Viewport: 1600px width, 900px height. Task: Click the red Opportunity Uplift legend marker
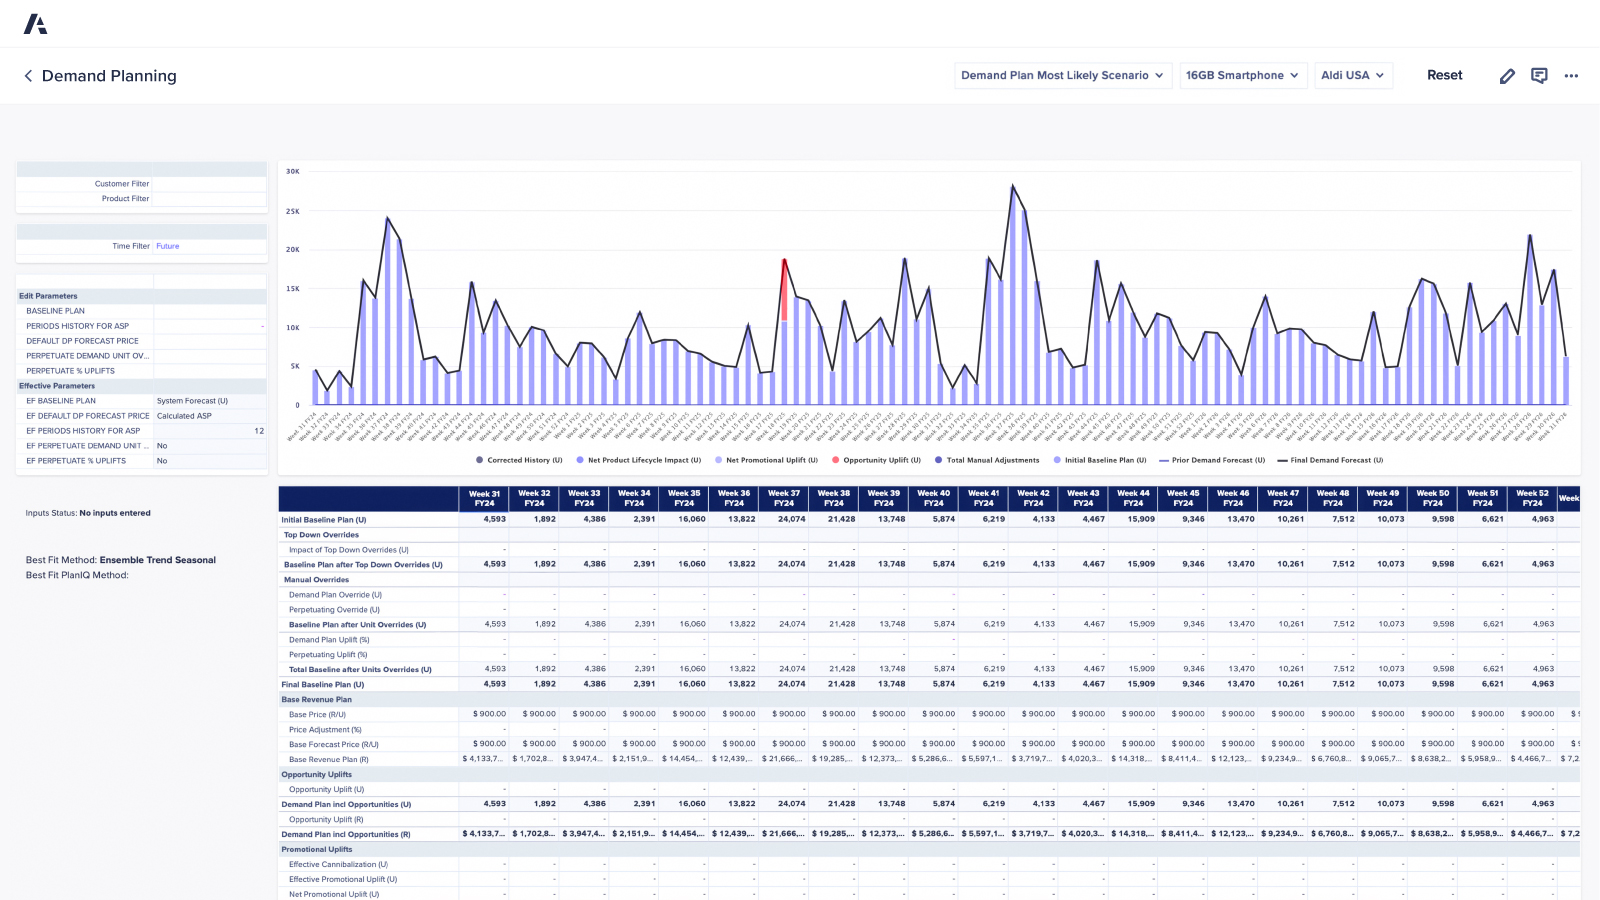[x=836, y=460]
